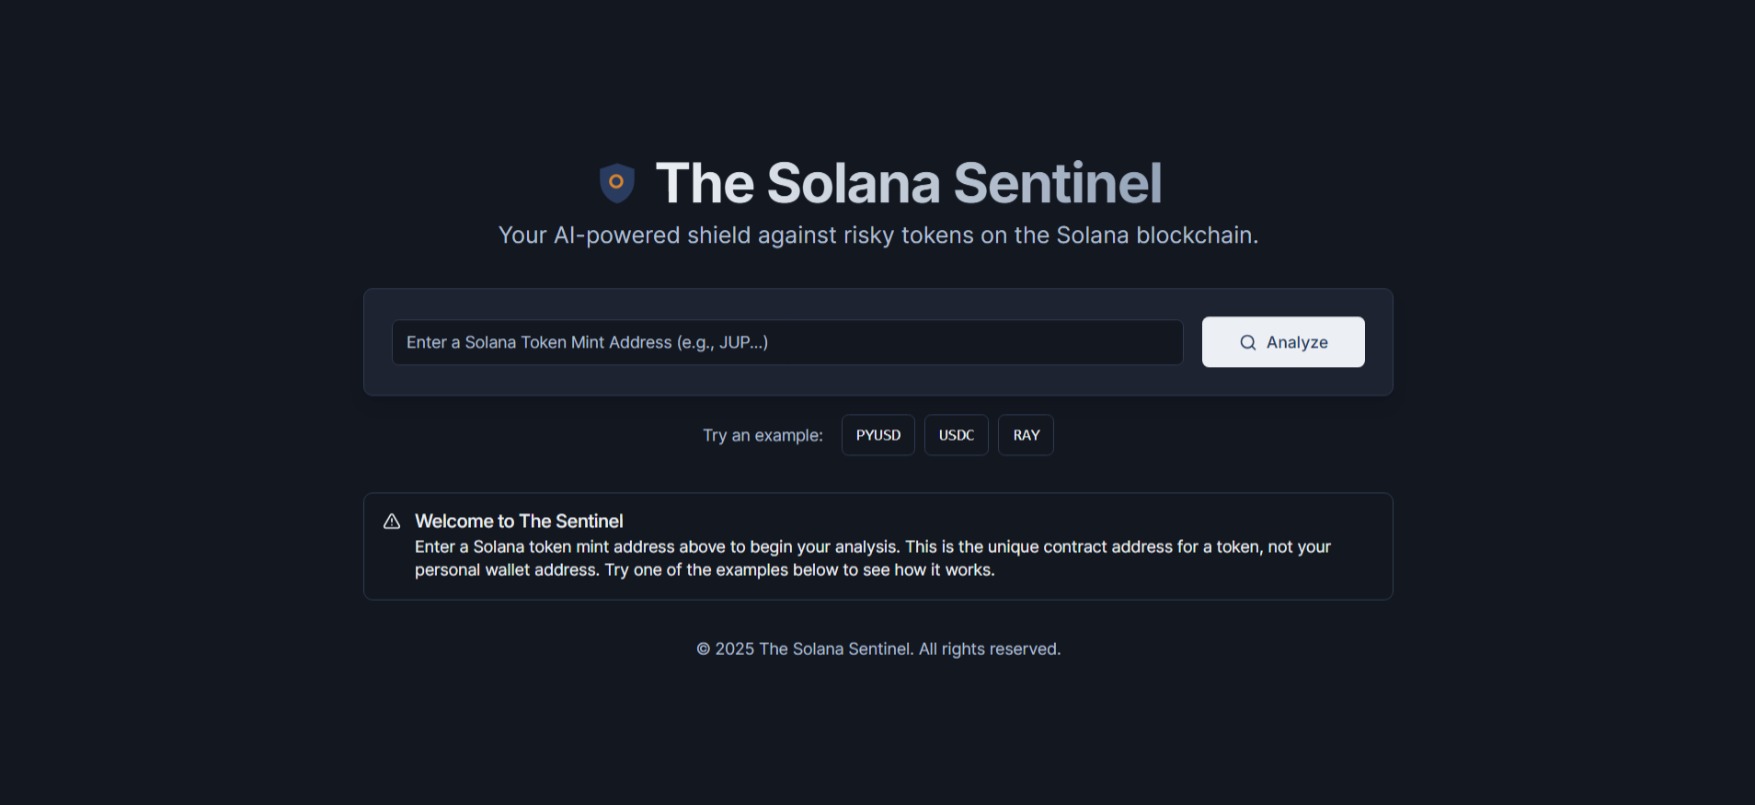The height and width of the screenshot is (805, 1755).
Task: Click the alert icon next to Welcome heading
Action: (x=390, y=521)
